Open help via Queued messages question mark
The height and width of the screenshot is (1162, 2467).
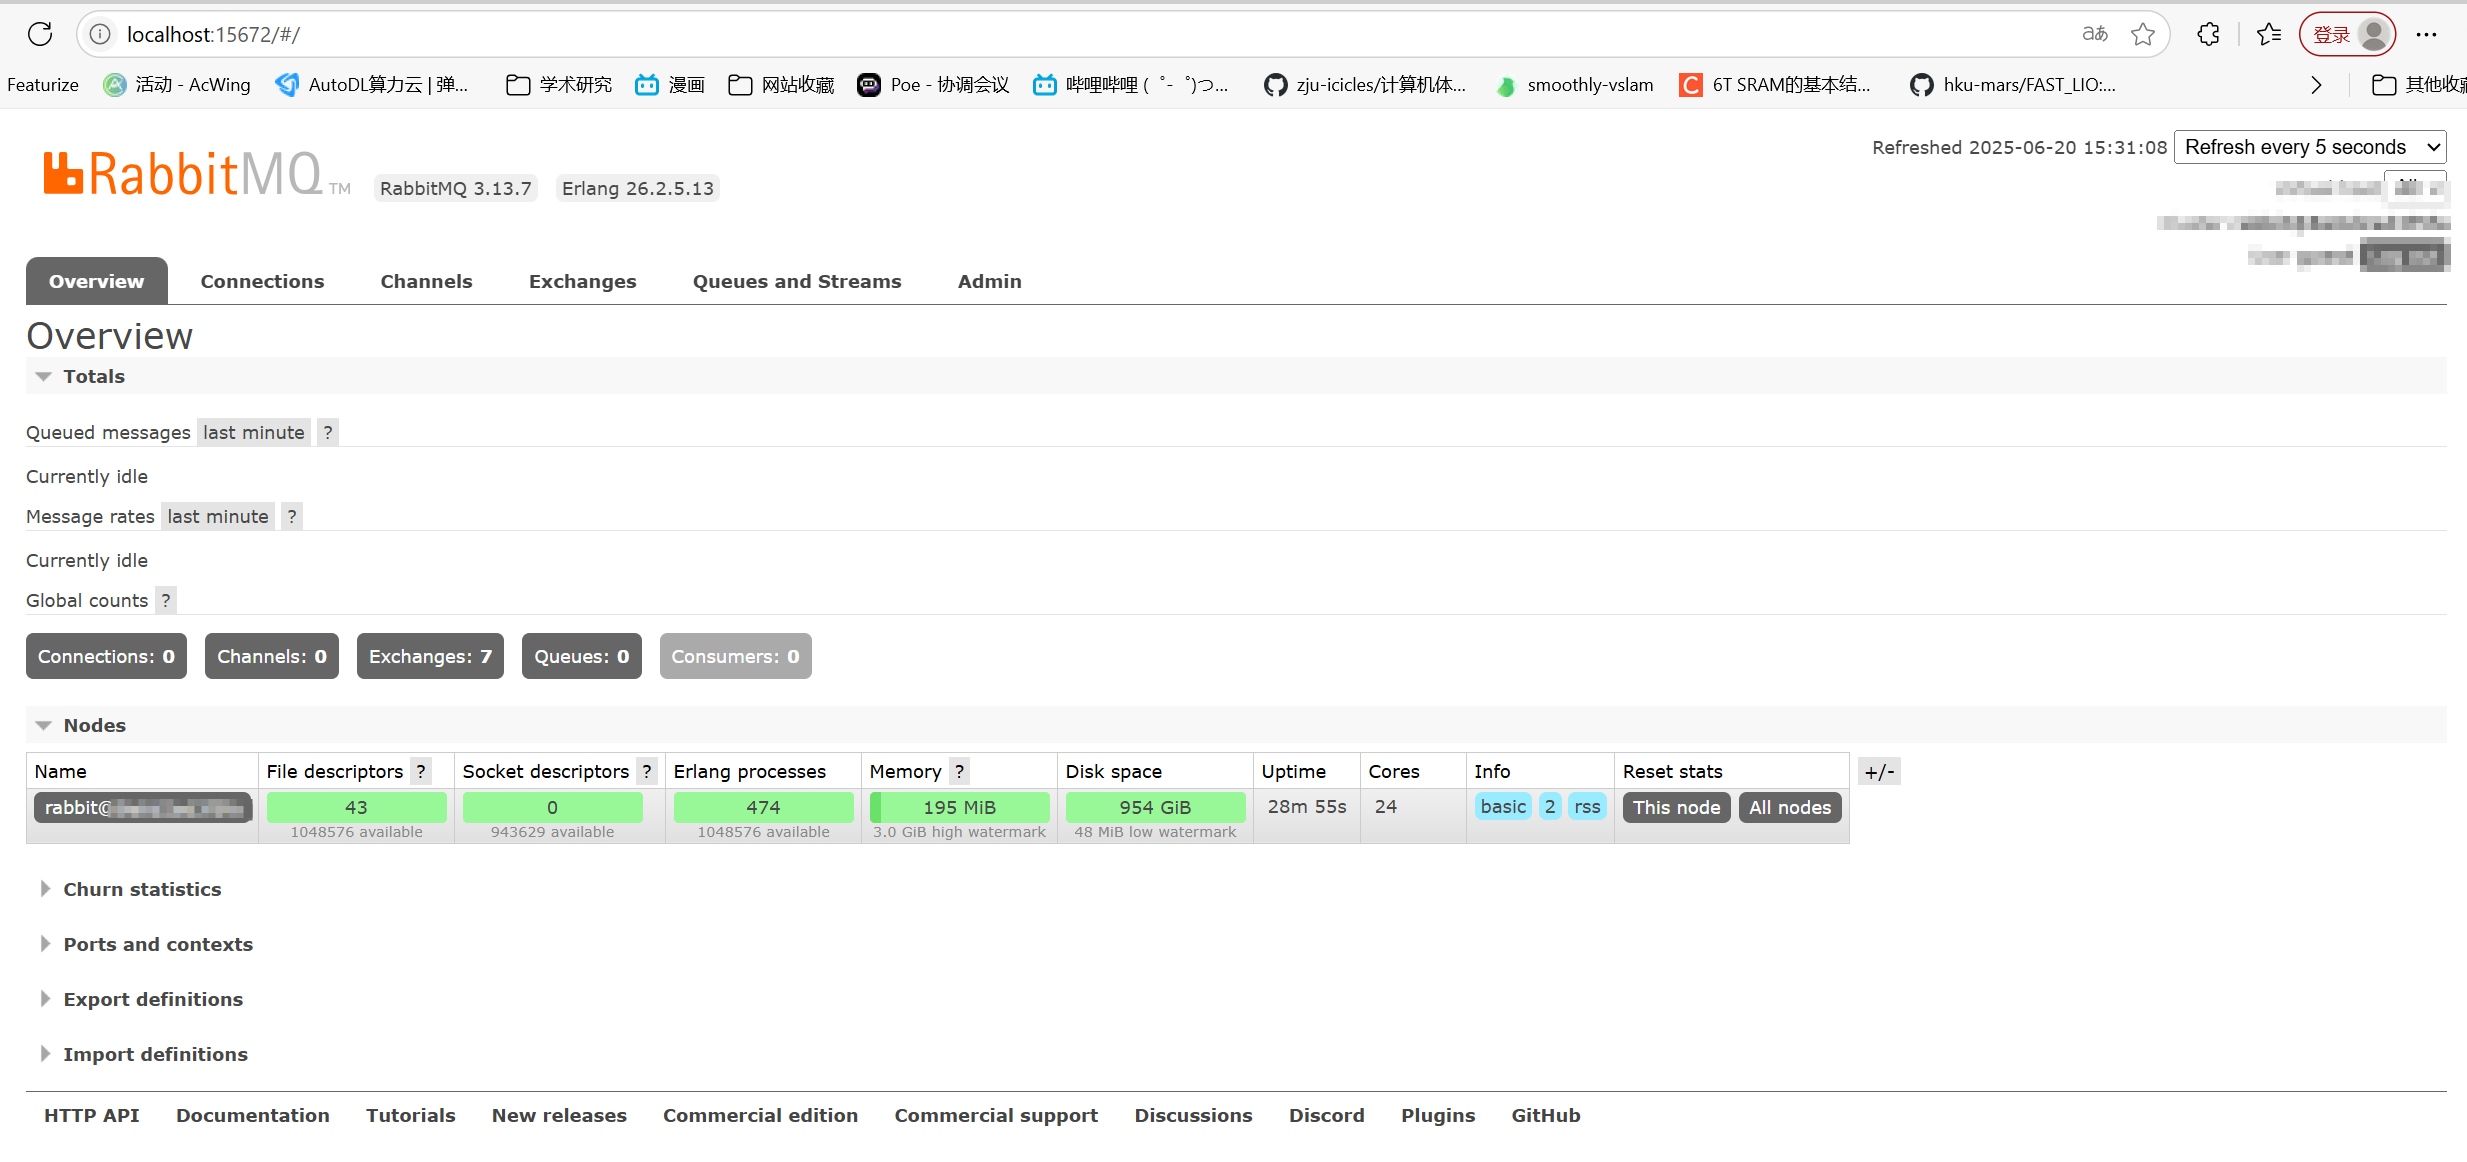click(327, 432)
